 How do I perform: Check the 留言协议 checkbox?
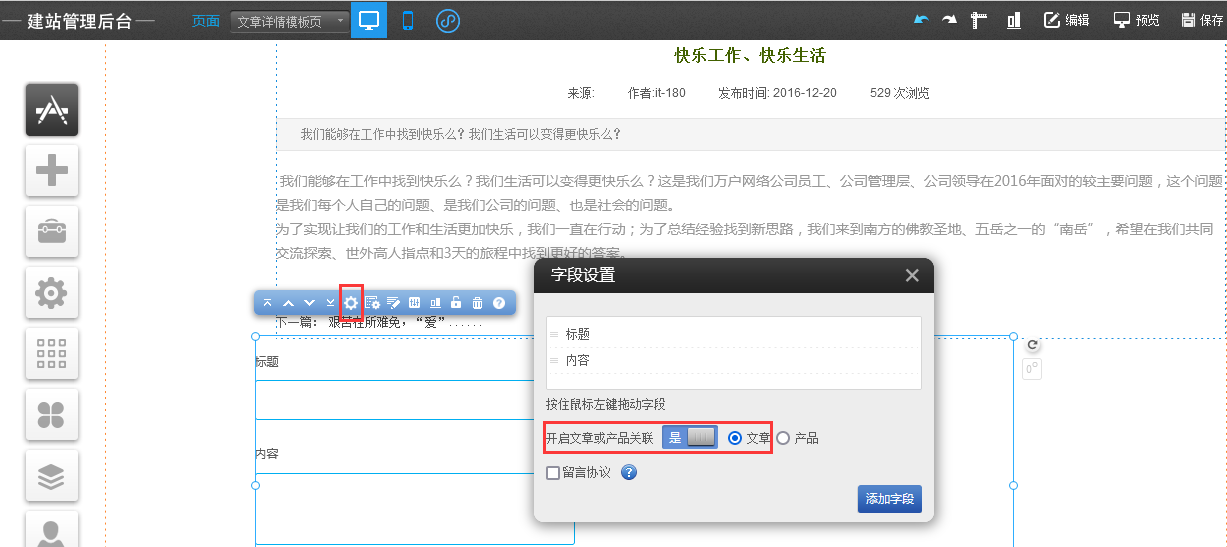[553, 473]
